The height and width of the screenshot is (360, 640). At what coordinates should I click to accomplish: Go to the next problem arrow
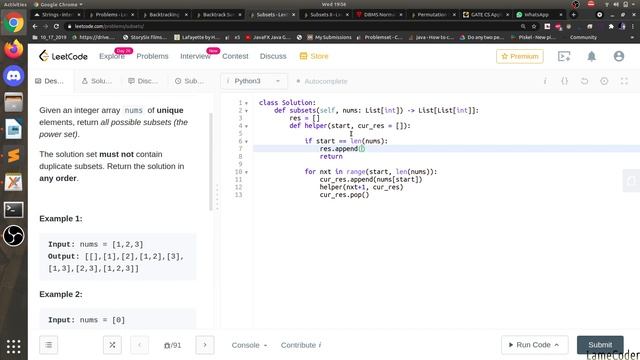[x=205, y=345]
